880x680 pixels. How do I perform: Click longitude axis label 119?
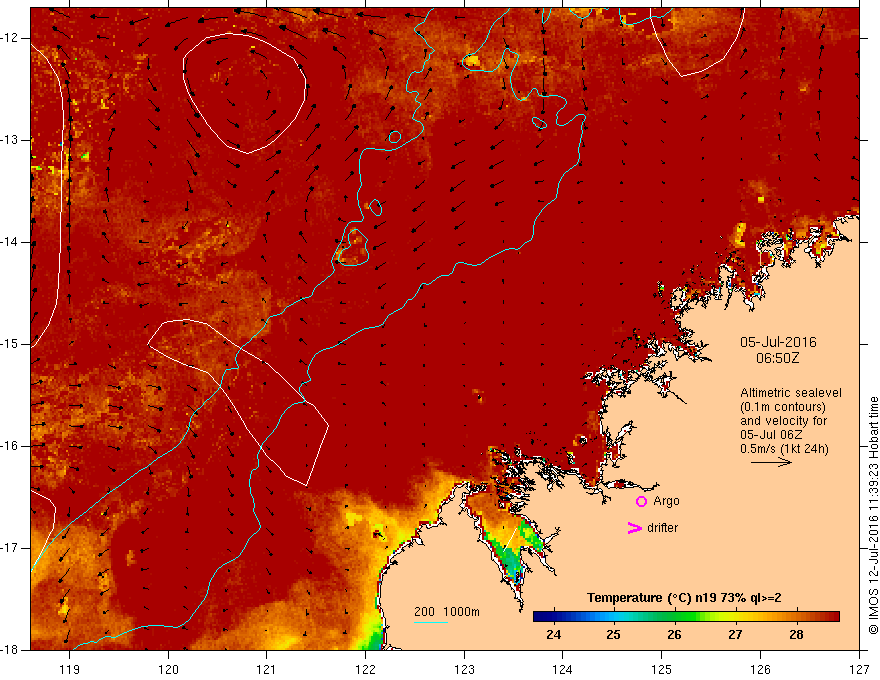click(70, 669)
